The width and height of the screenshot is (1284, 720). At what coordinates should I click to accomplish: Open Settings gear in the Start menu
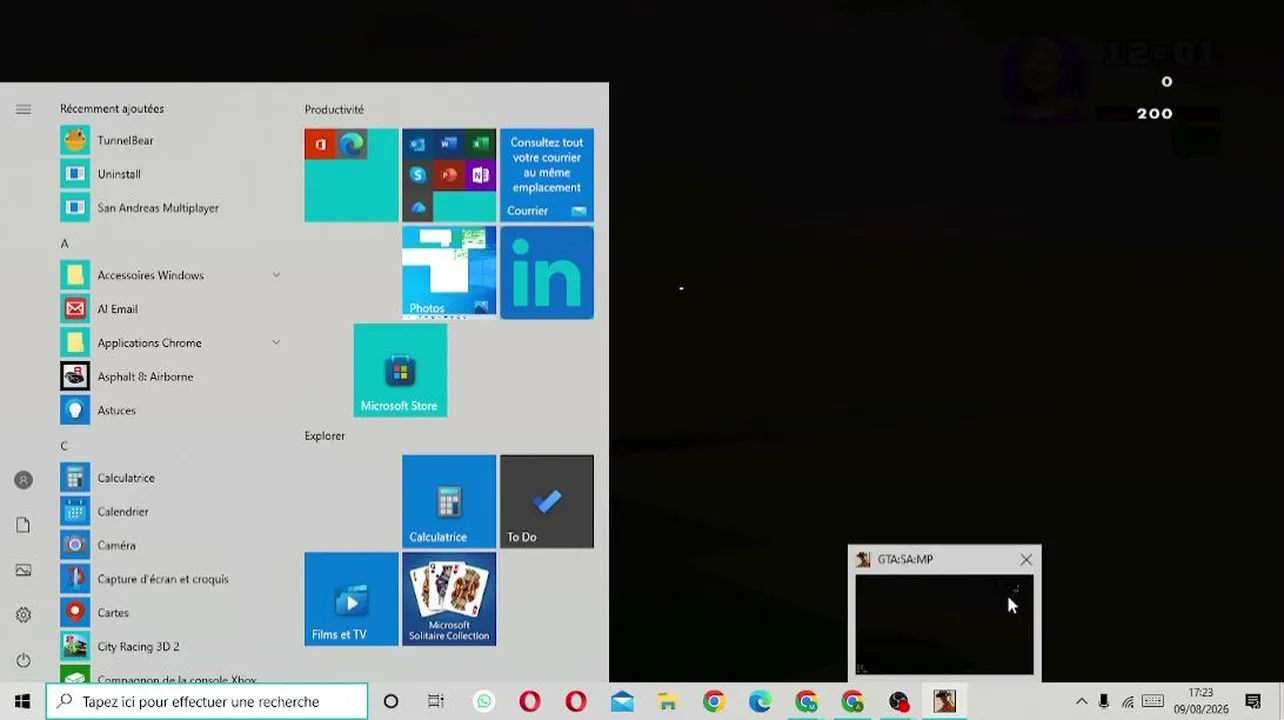tap(23, 615)
